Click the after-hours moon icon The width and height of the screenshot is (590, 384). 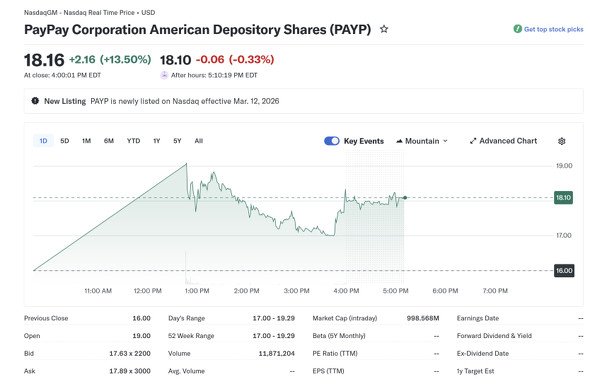click(164, 75)
